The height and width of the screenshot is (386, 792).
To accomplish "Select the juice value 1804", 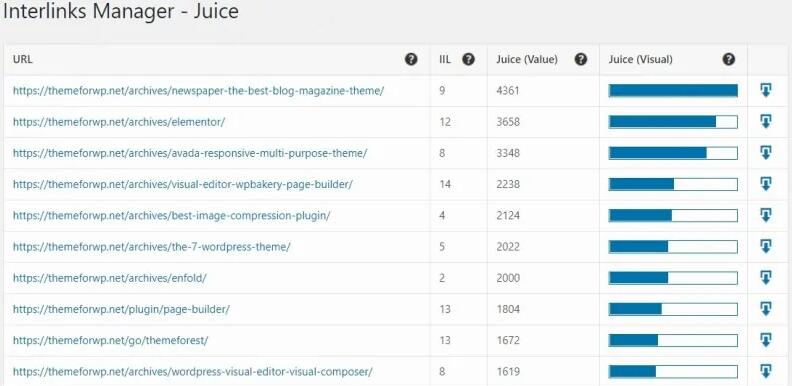I will point(508,309).
